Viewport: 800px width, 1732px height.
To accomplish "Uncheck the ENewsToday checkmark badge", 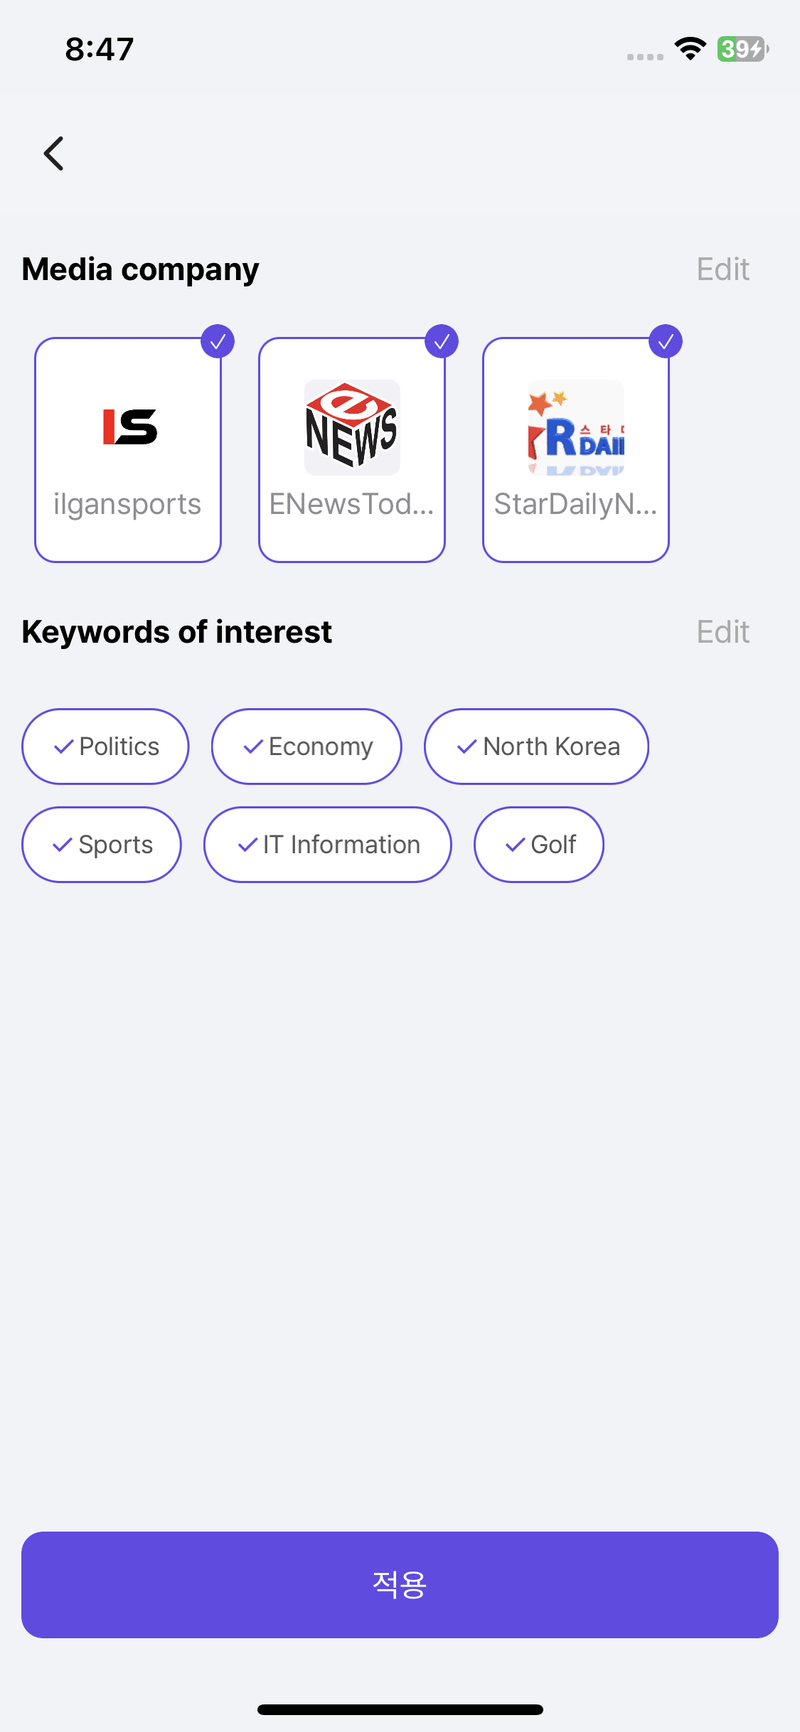I will coord(441,341).
